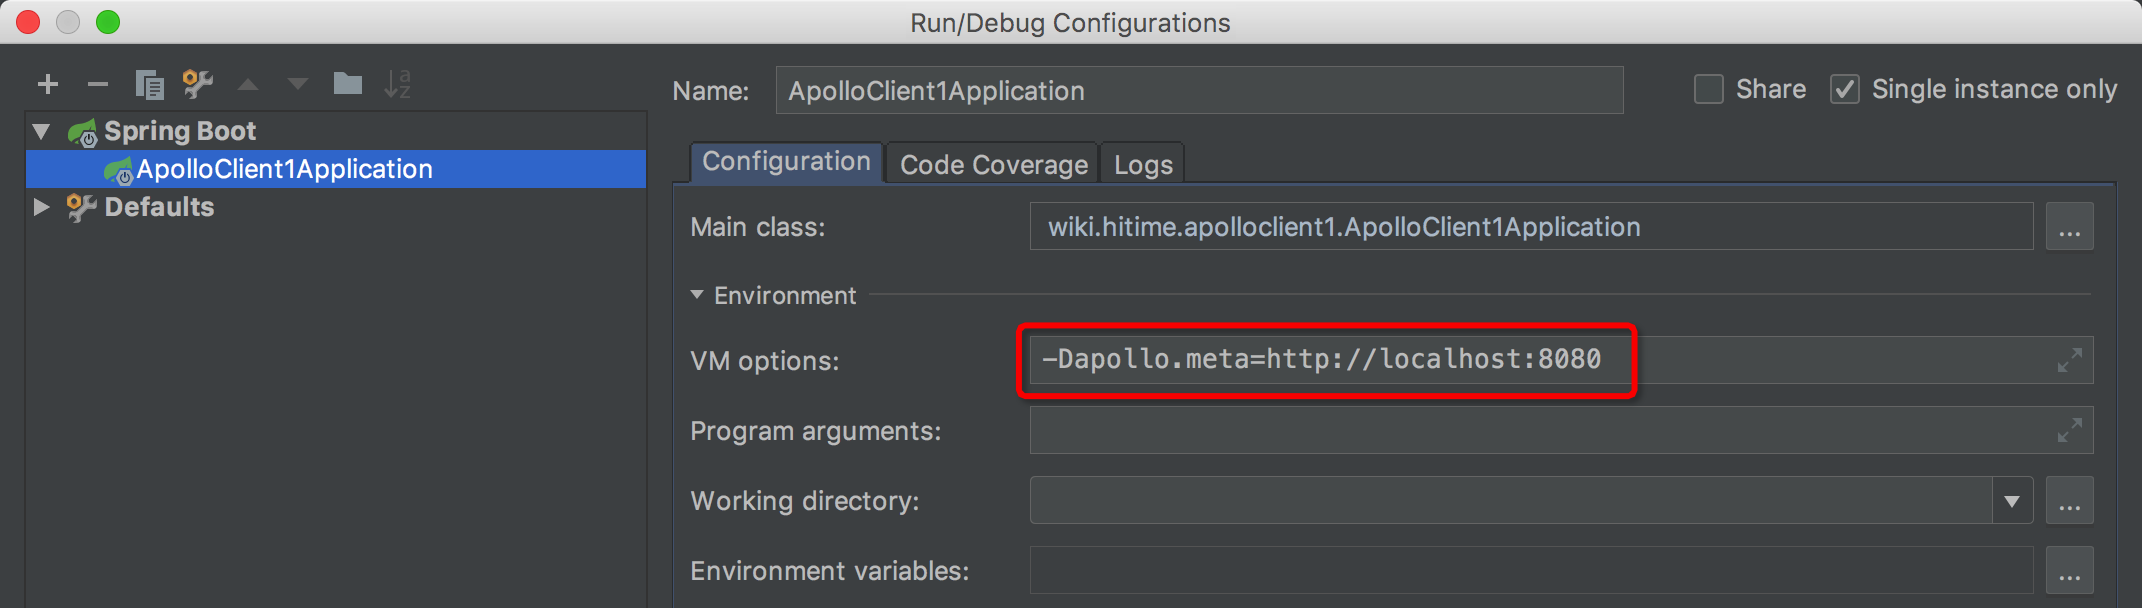Image resolution: width=2142 pixels, height=608 pixels.
Task: Click browse button next to Main class
Action: click(x=2069, y=228)
